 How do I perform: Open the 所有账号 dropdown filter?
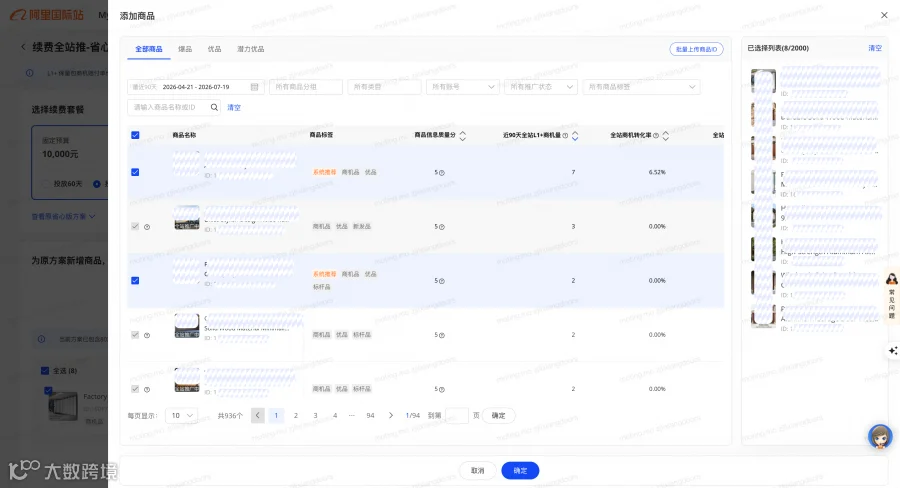click(x=463, y=87)
